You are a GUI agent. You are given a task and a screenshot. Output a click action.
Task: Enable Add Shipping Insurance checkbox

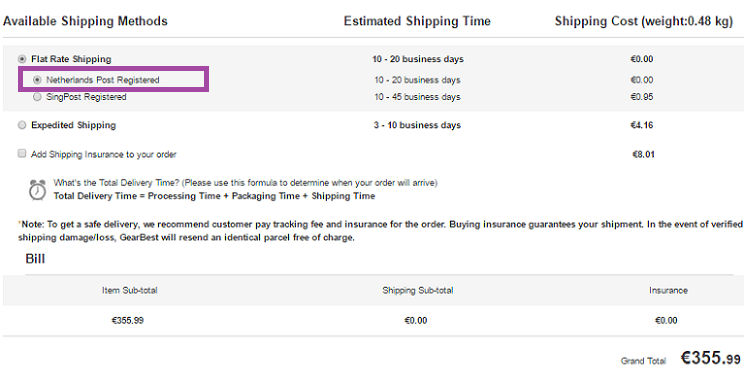pyautogui.click(x=22, y=153)
